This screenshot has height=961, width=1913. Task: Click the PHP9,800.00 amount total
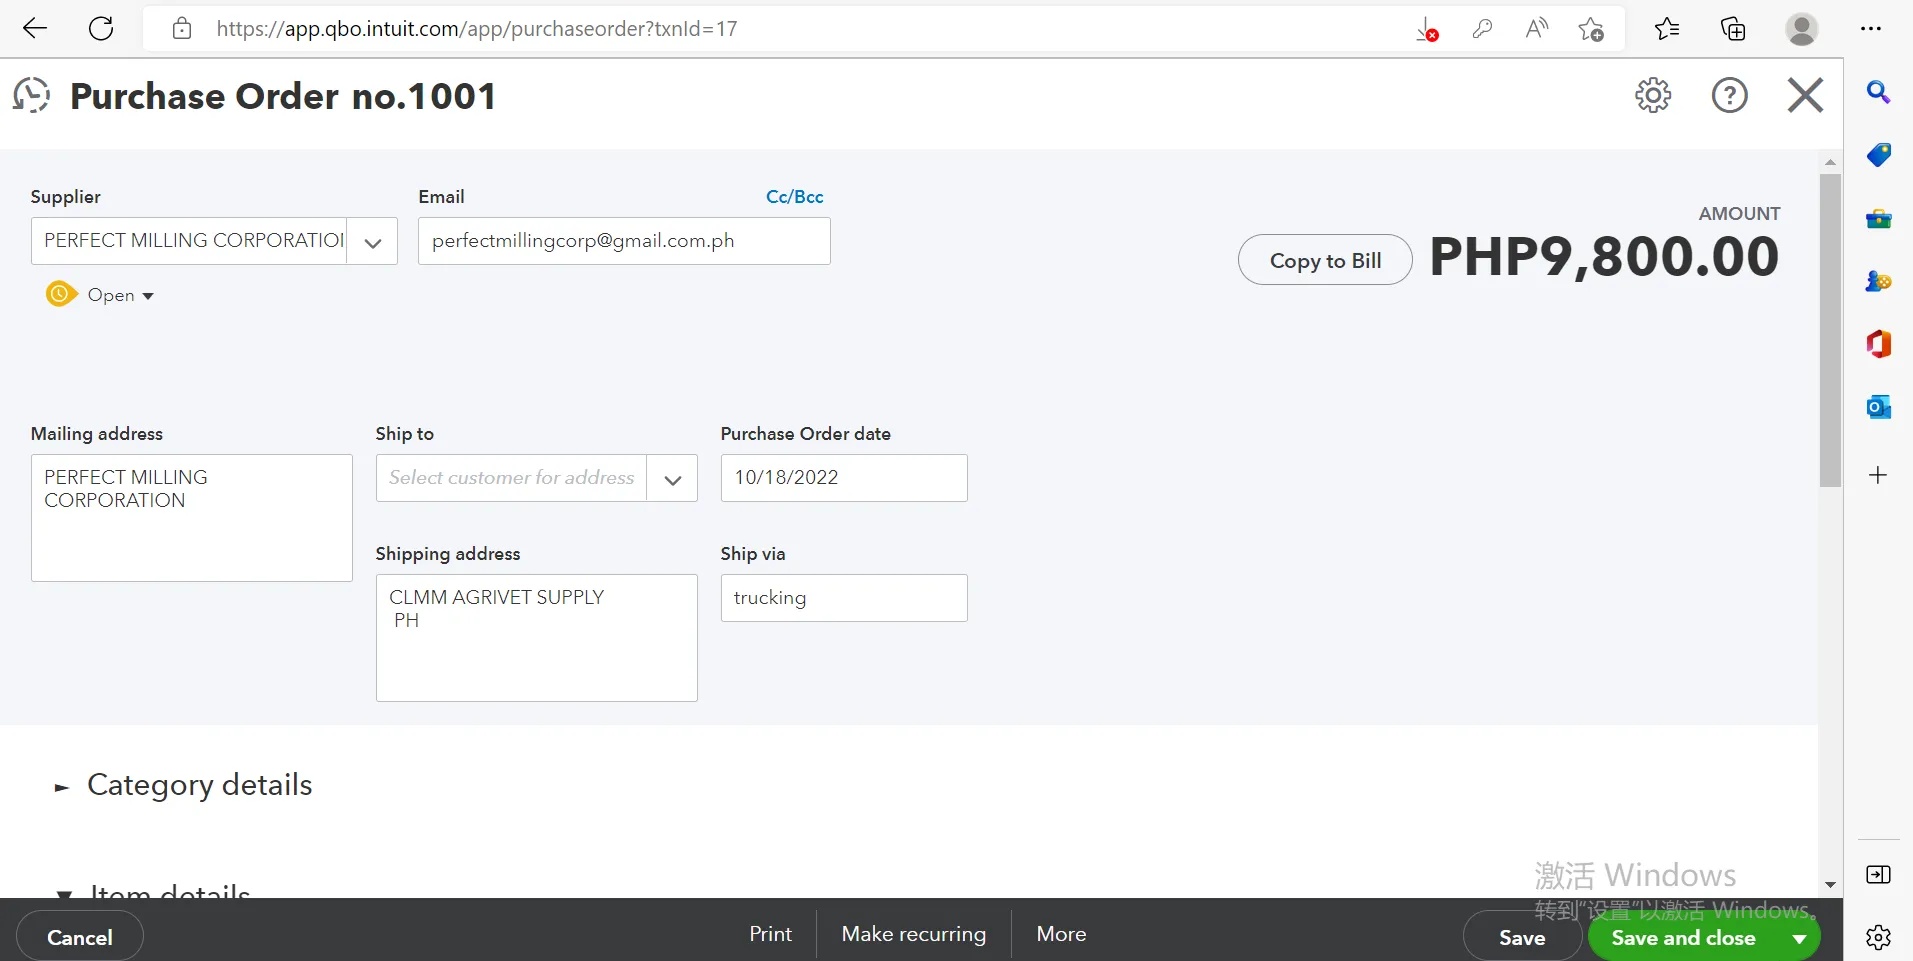(1604, 257)
